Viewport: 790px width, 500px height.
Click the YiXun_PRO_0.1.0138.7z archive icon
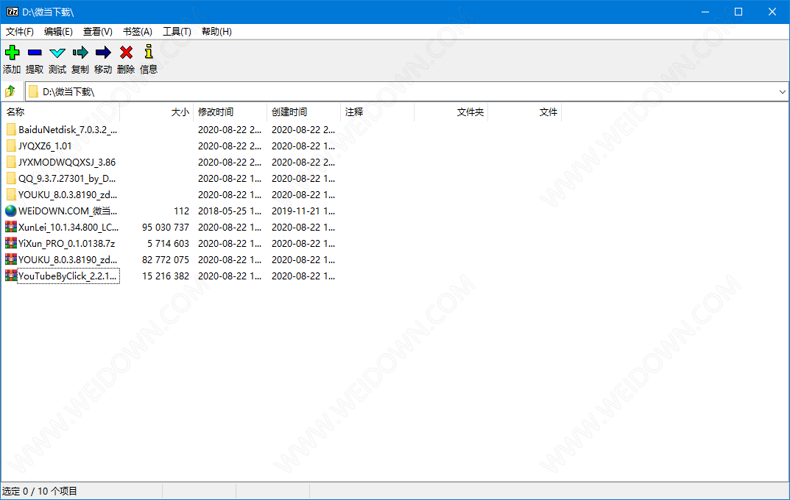pos(11,243)
